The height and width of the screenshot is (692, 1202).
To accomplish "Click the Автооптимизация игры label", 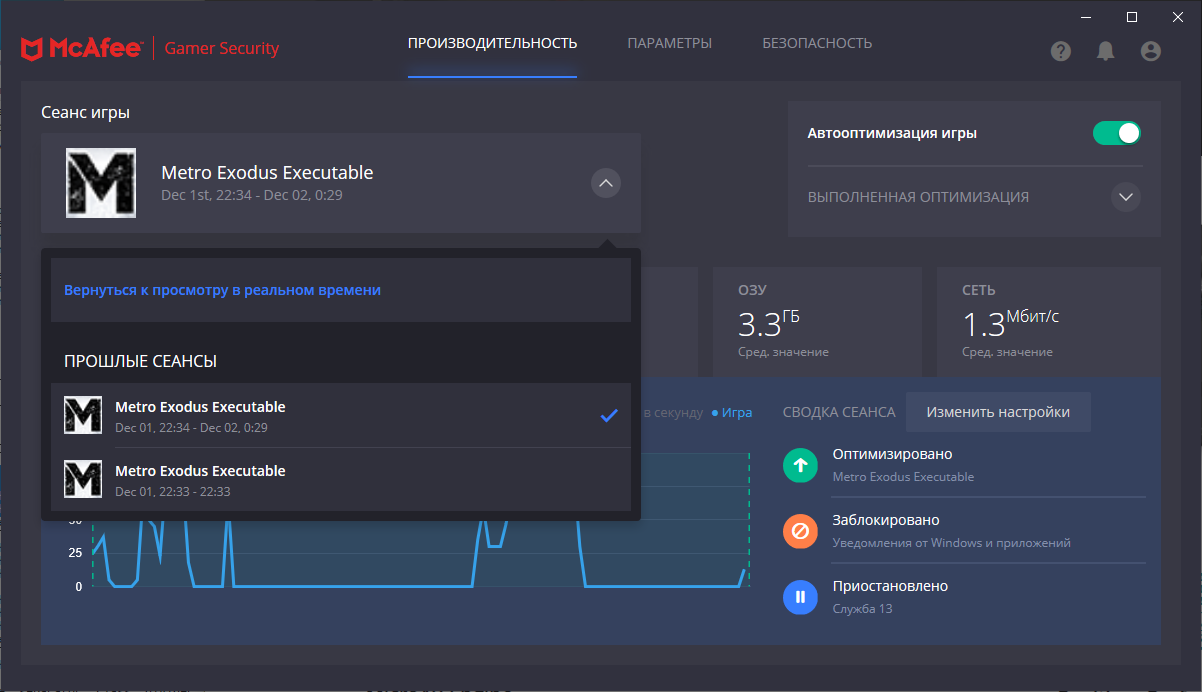I will click(x=892, y=133).
